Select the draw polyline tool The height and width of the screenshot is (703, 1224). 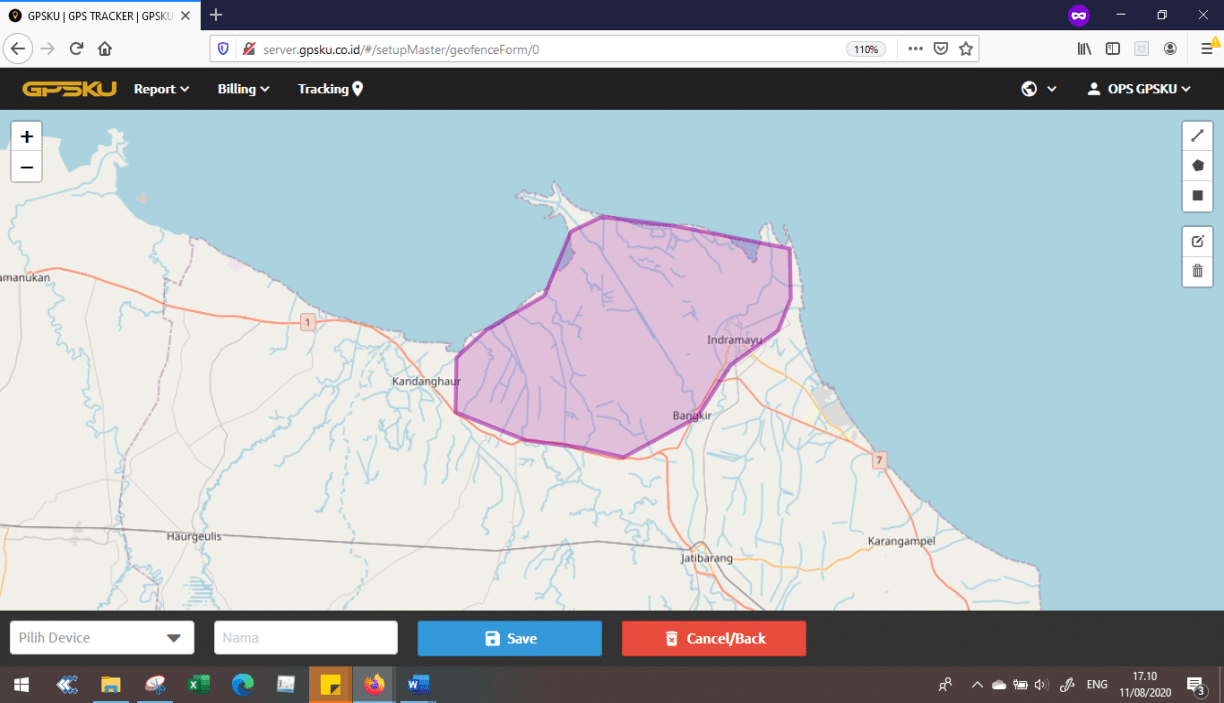1197,136
